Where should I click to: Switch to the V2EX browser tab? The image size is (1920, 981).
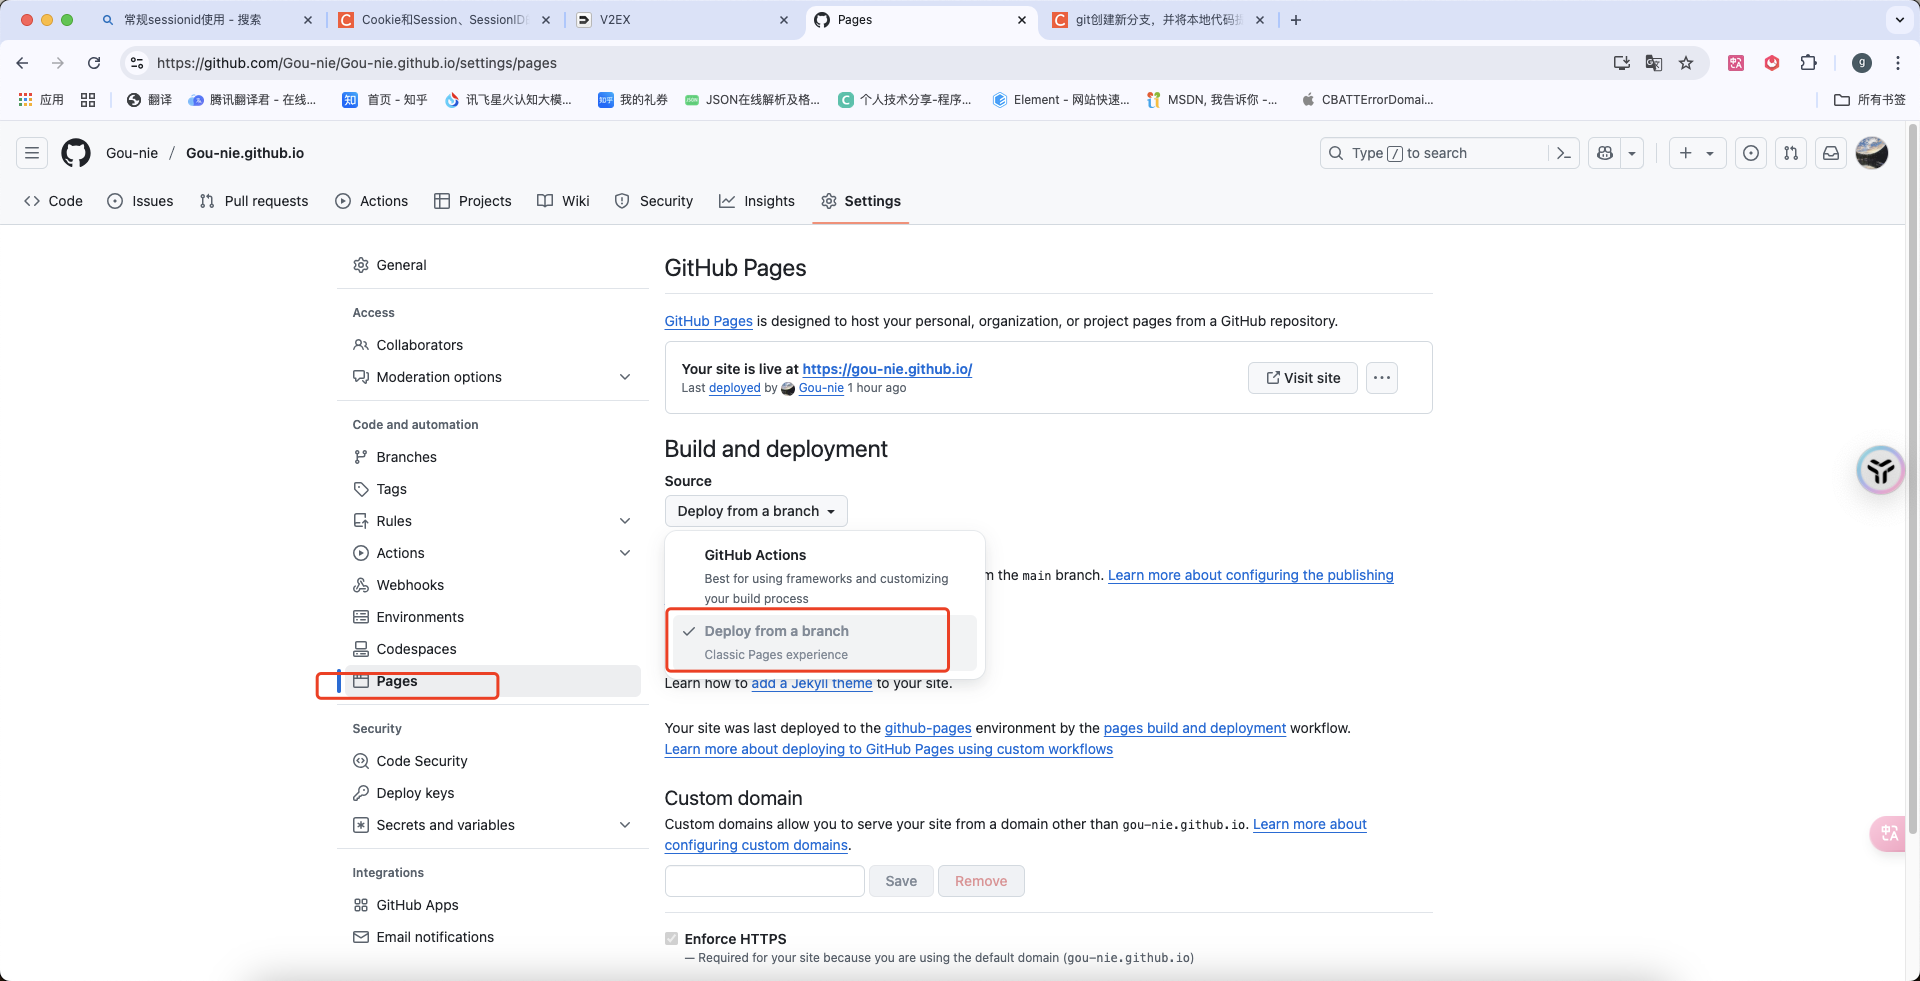pyautogui.click(x=682, y=20)
